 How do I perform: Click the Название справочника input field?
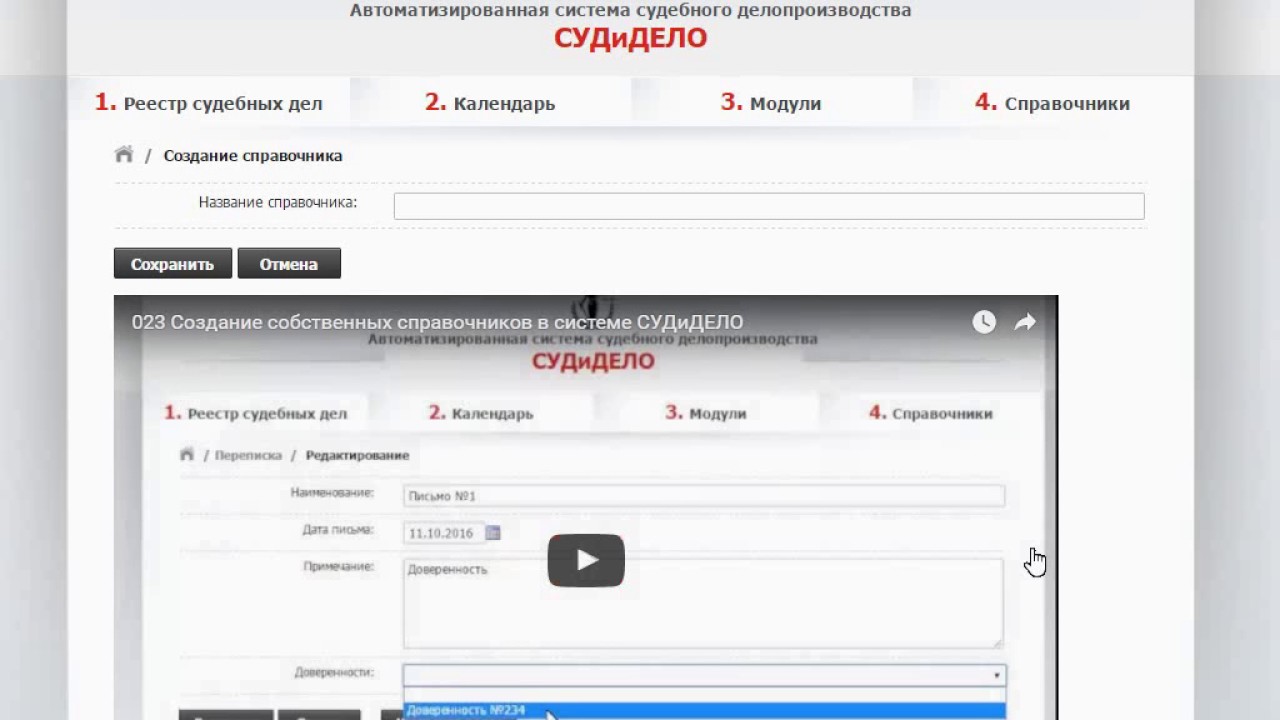point(768,205)
